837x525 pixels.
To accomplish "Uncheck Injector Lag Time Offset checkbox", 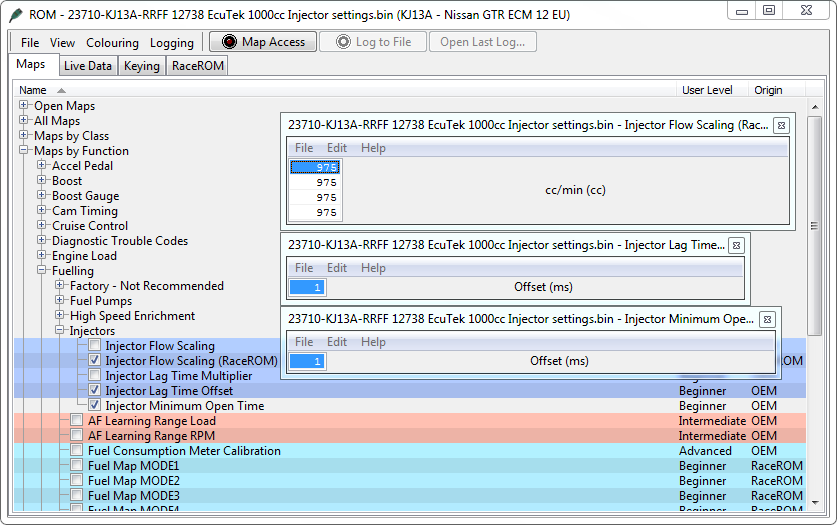I will pos(94,391).
